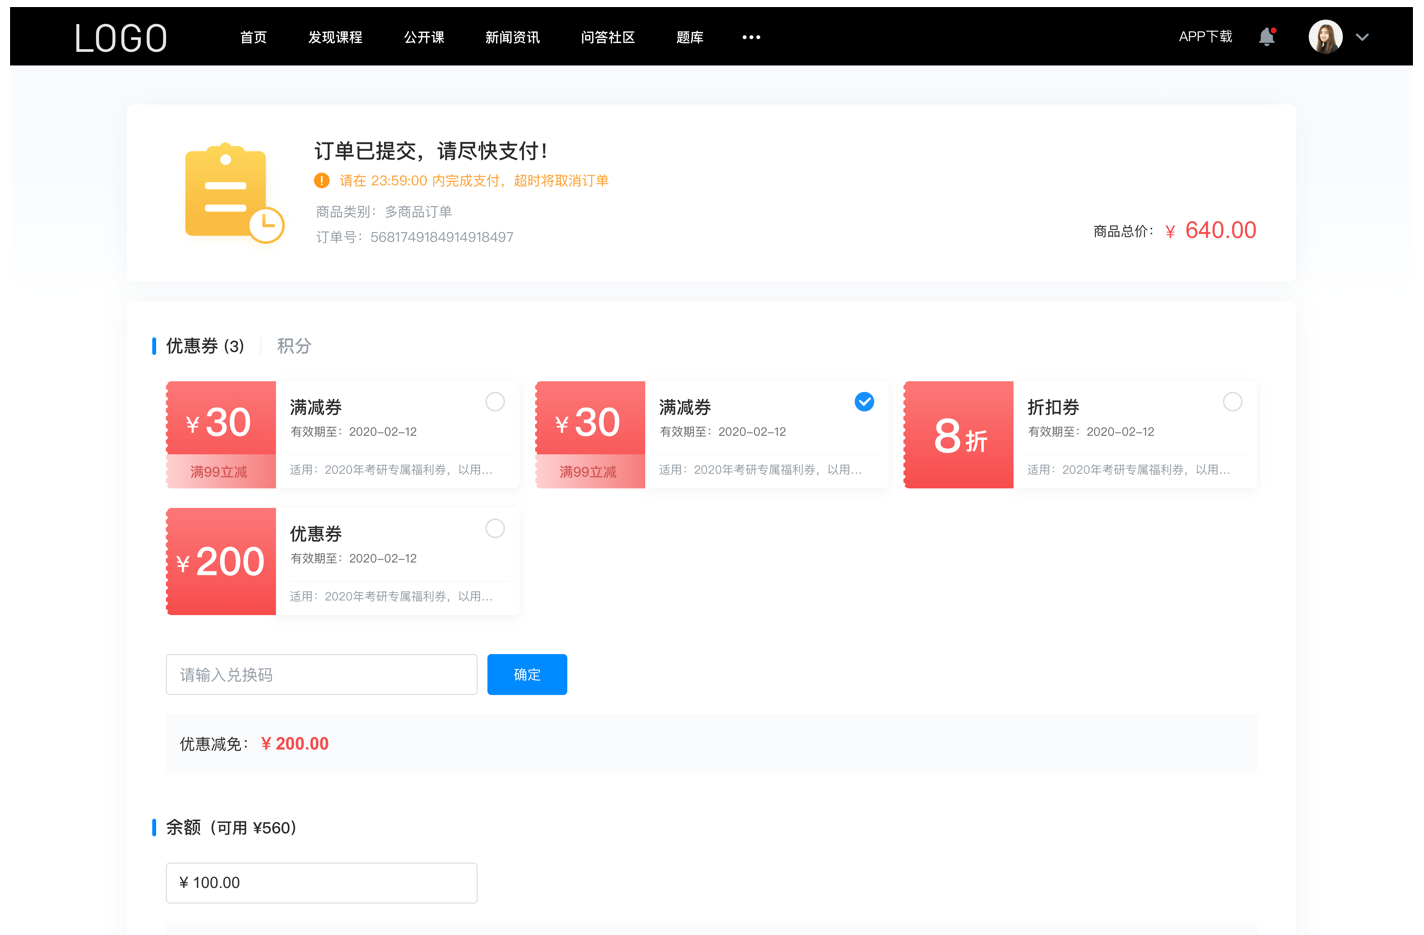Switch to the 积分 tab
The width and height of the screenshot is (1424, 935).
click(x=293, y=345)
